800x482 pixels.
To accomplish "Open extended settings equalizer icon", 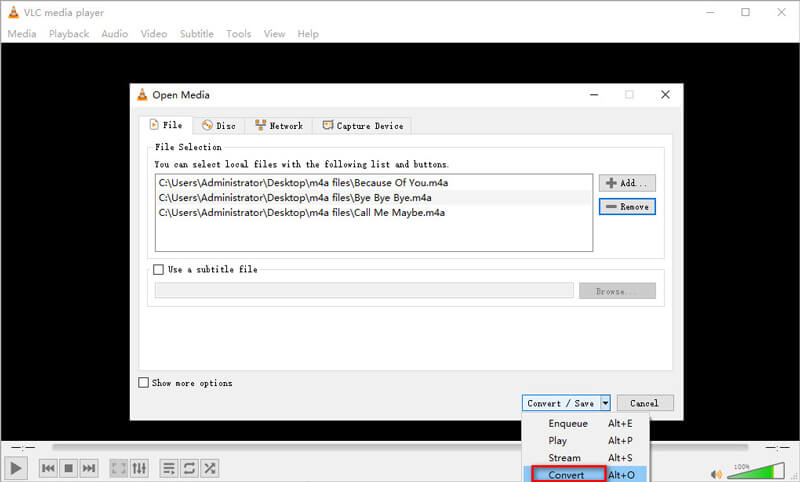I will pos(139,468).
